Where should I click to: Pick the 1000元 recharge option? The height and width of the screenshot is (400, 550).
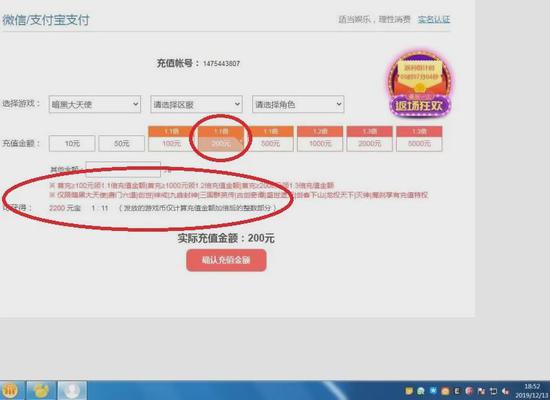320,139
